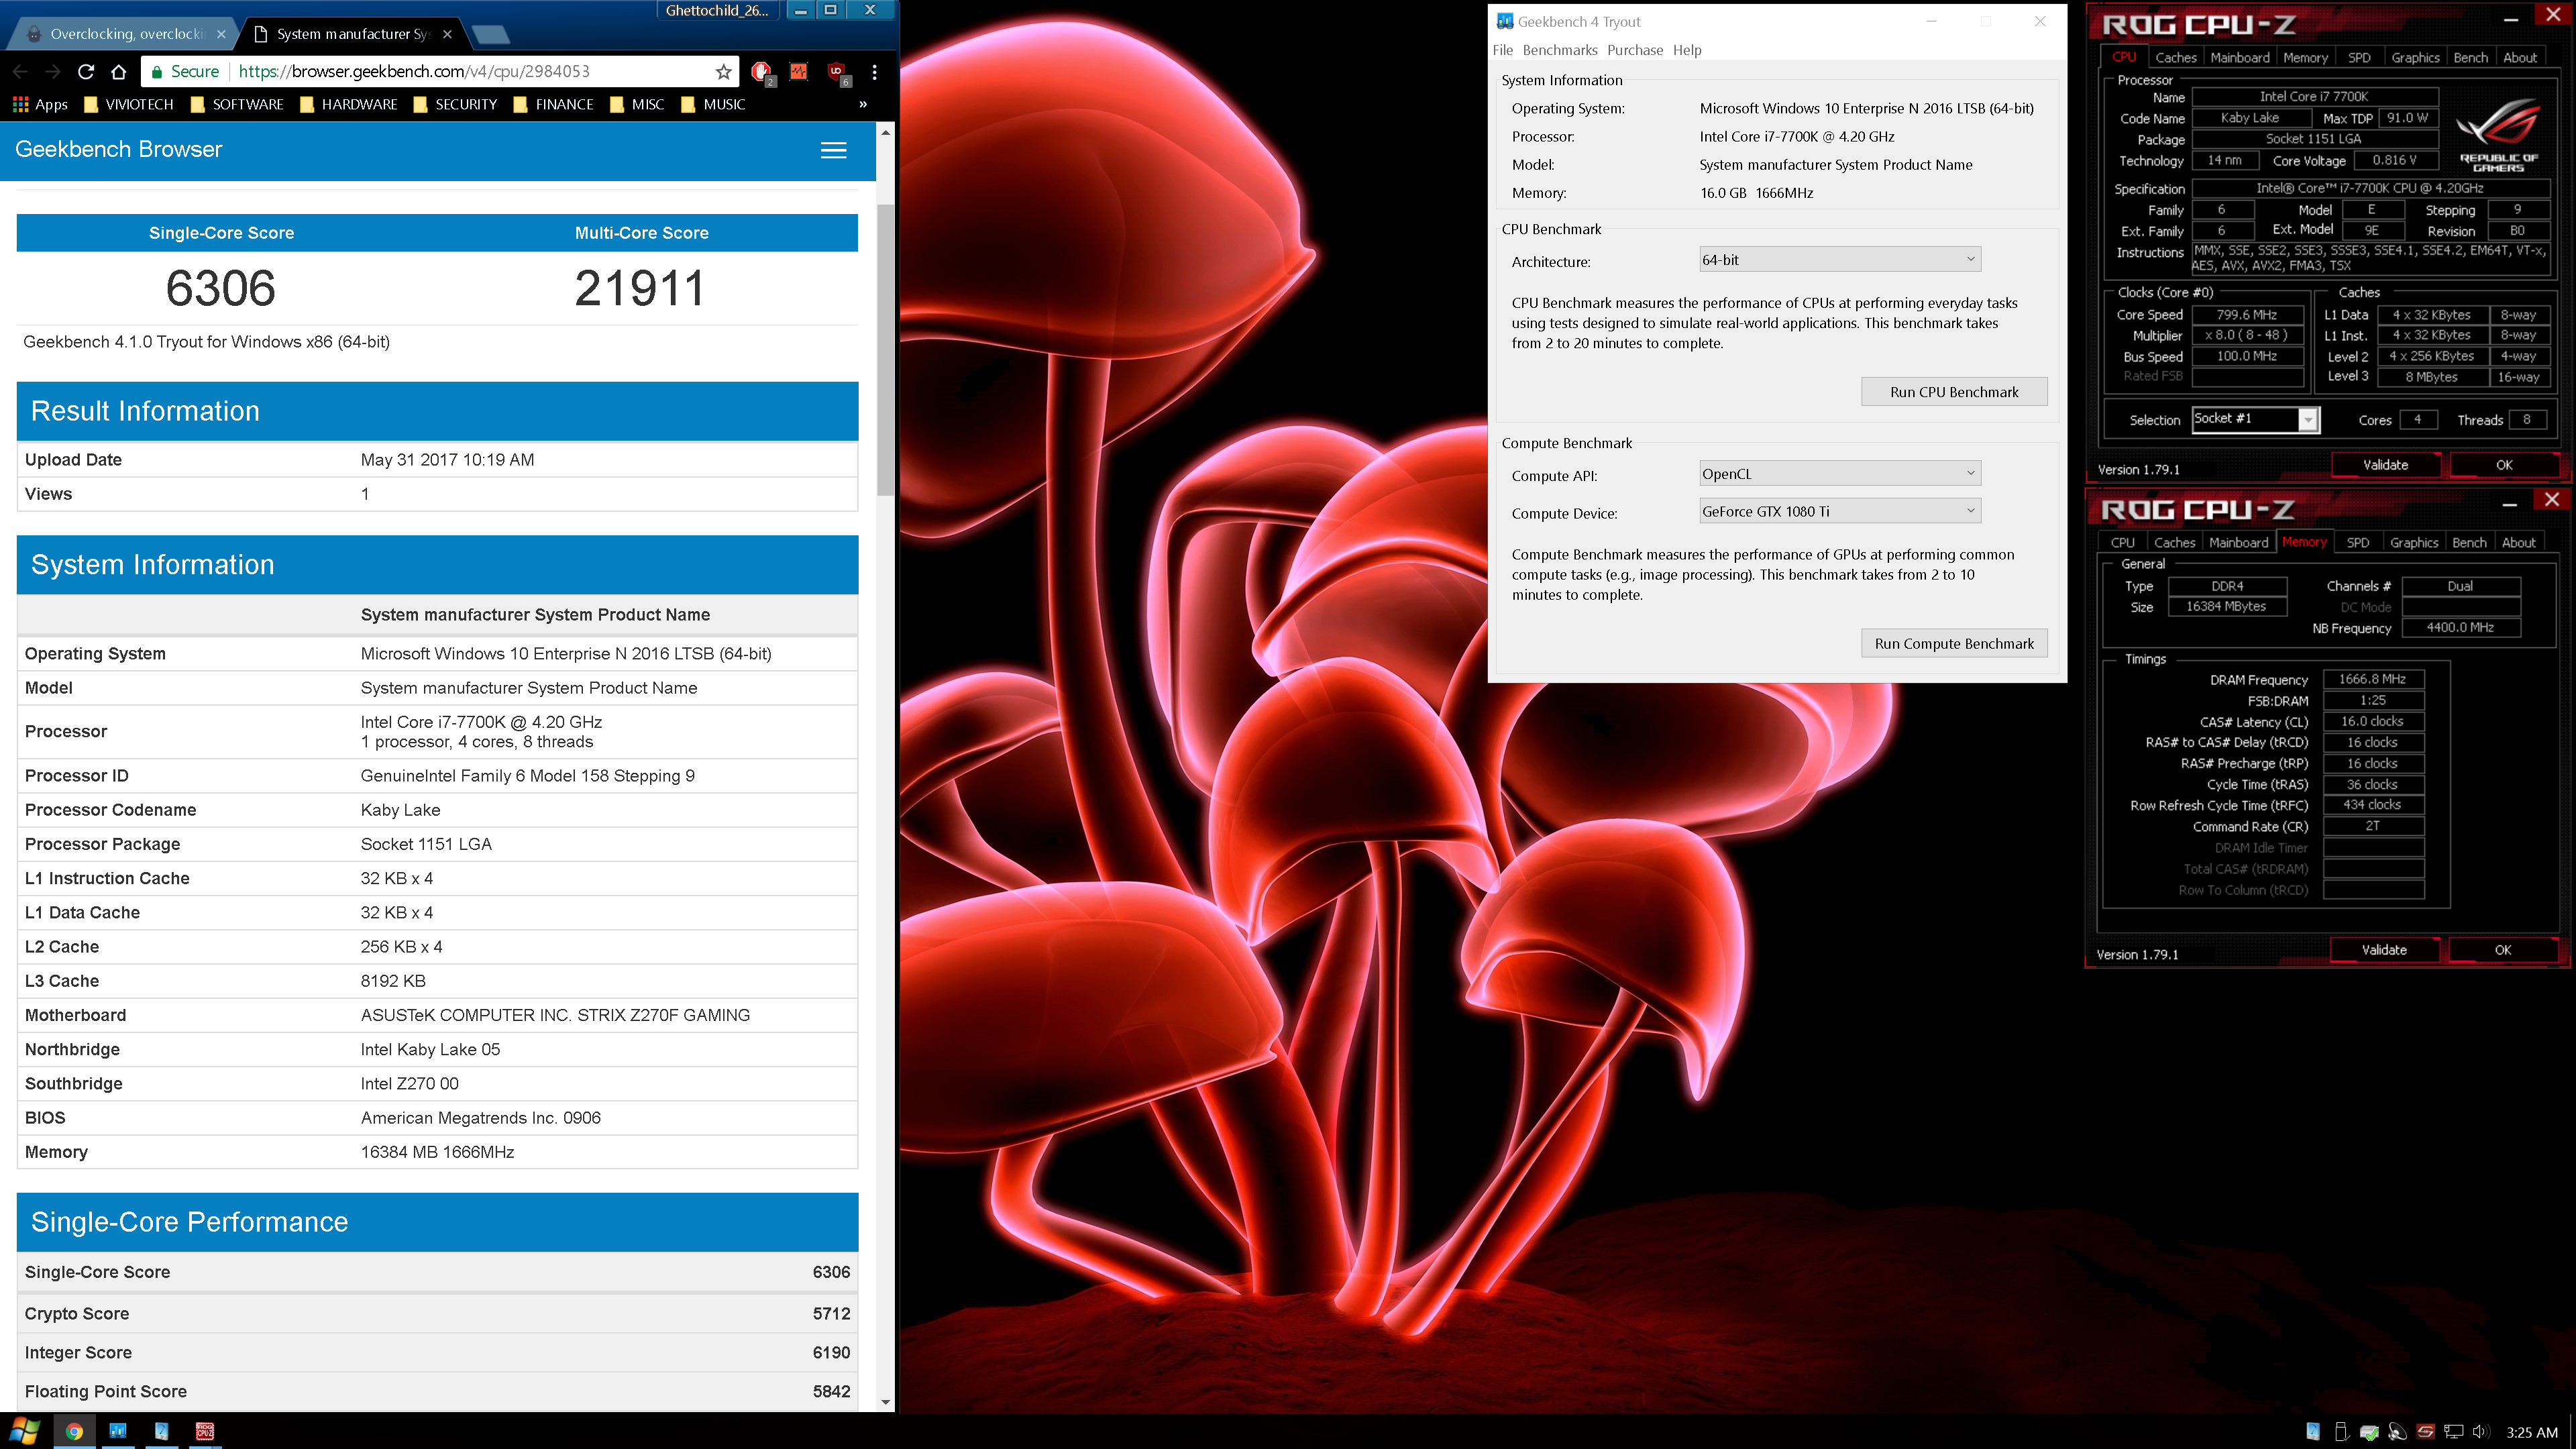Click Chrome's forward arrow
This screenshot has width=2576, height=1449.
[x=53, y=72]
